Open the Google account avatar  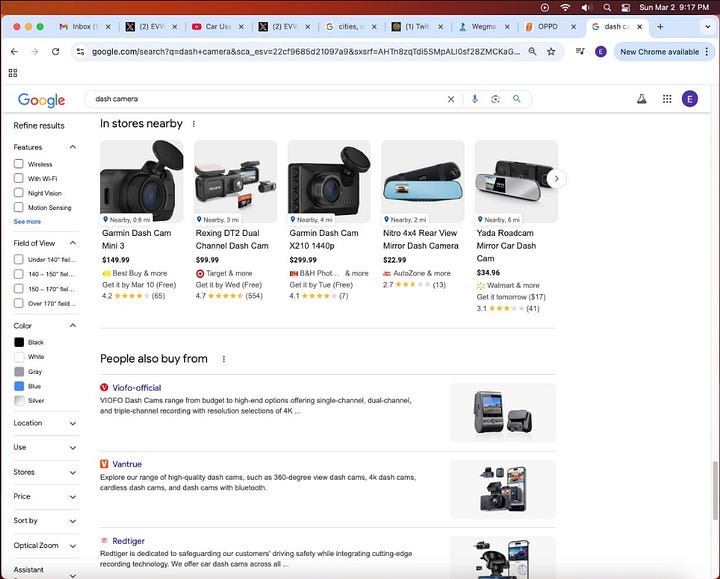click(x=690, y=99)
